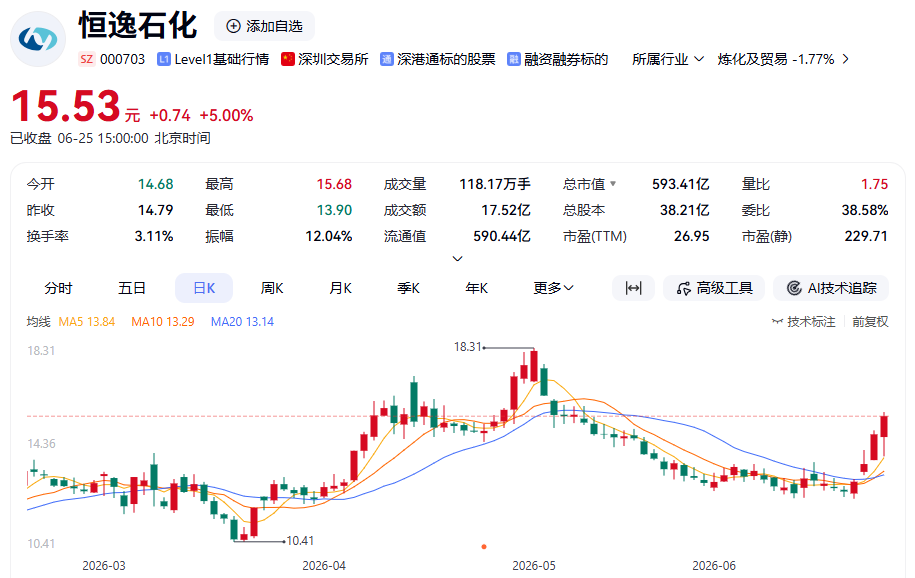Click the China flag icon by 深圳交易所
This screenshot has width=915, height=578.
(288, 60)
